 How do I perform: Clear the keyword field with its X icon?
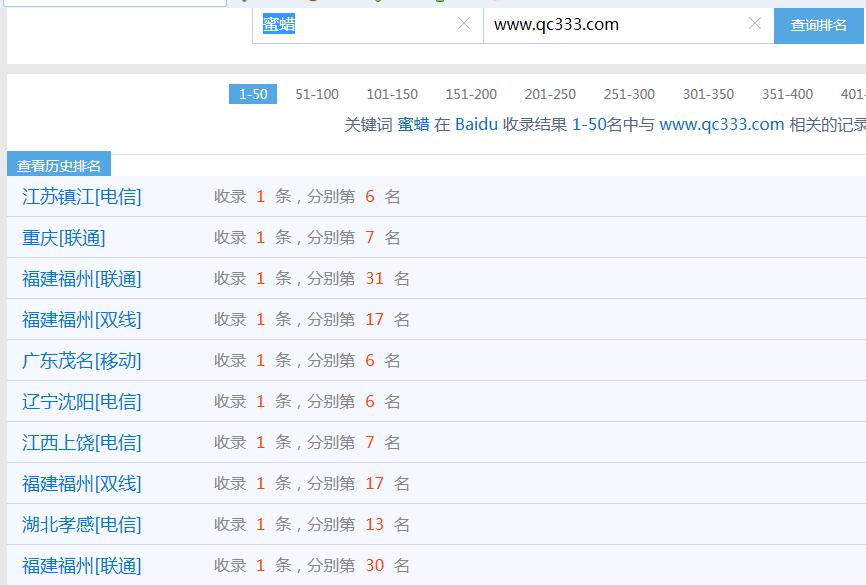coord(463,24)
